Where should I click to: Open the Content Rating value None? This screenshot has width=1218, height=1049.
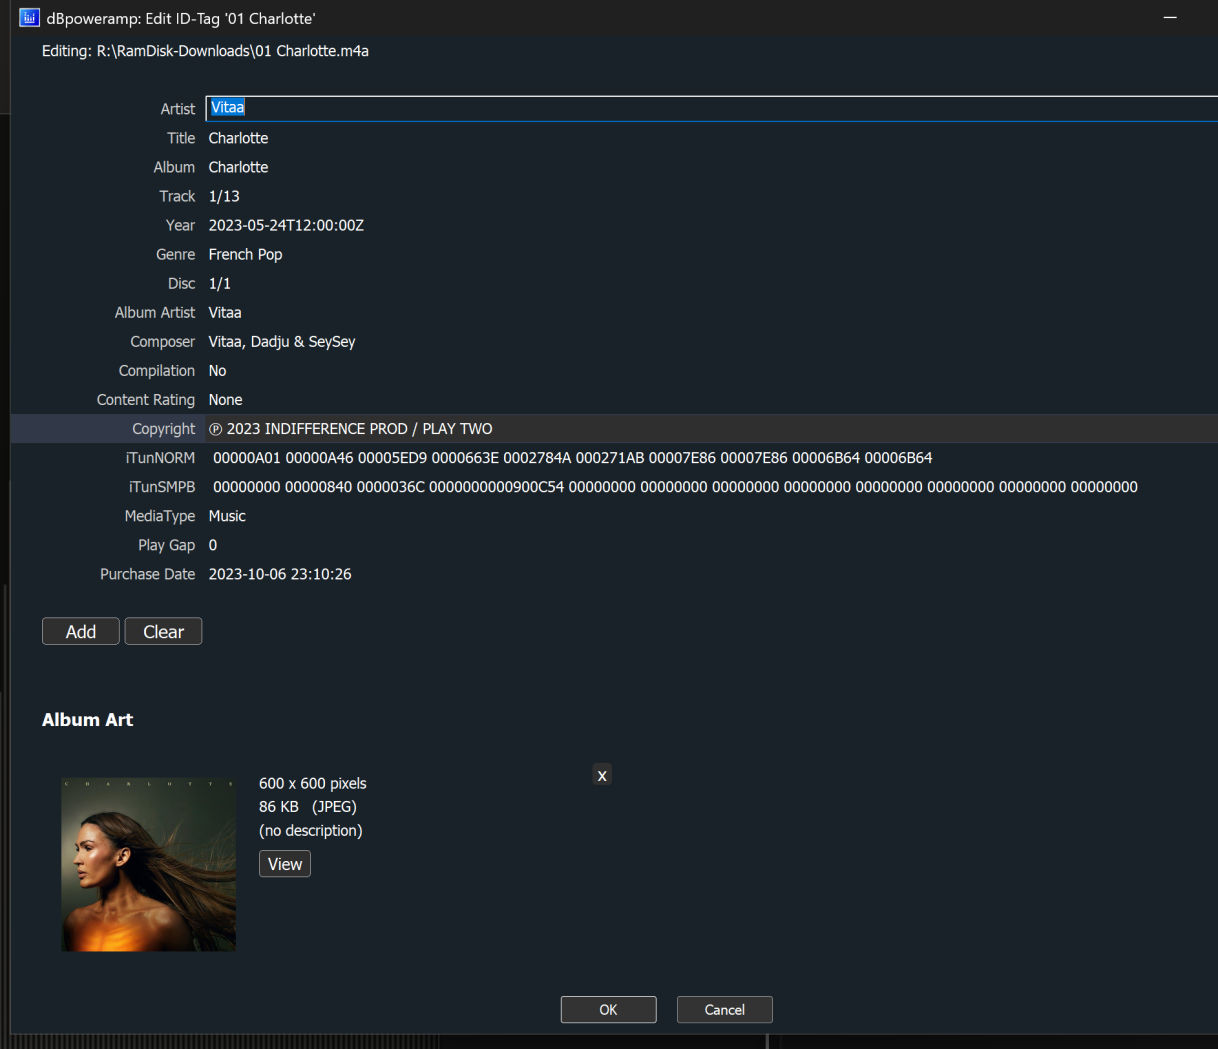pos(225,400)
